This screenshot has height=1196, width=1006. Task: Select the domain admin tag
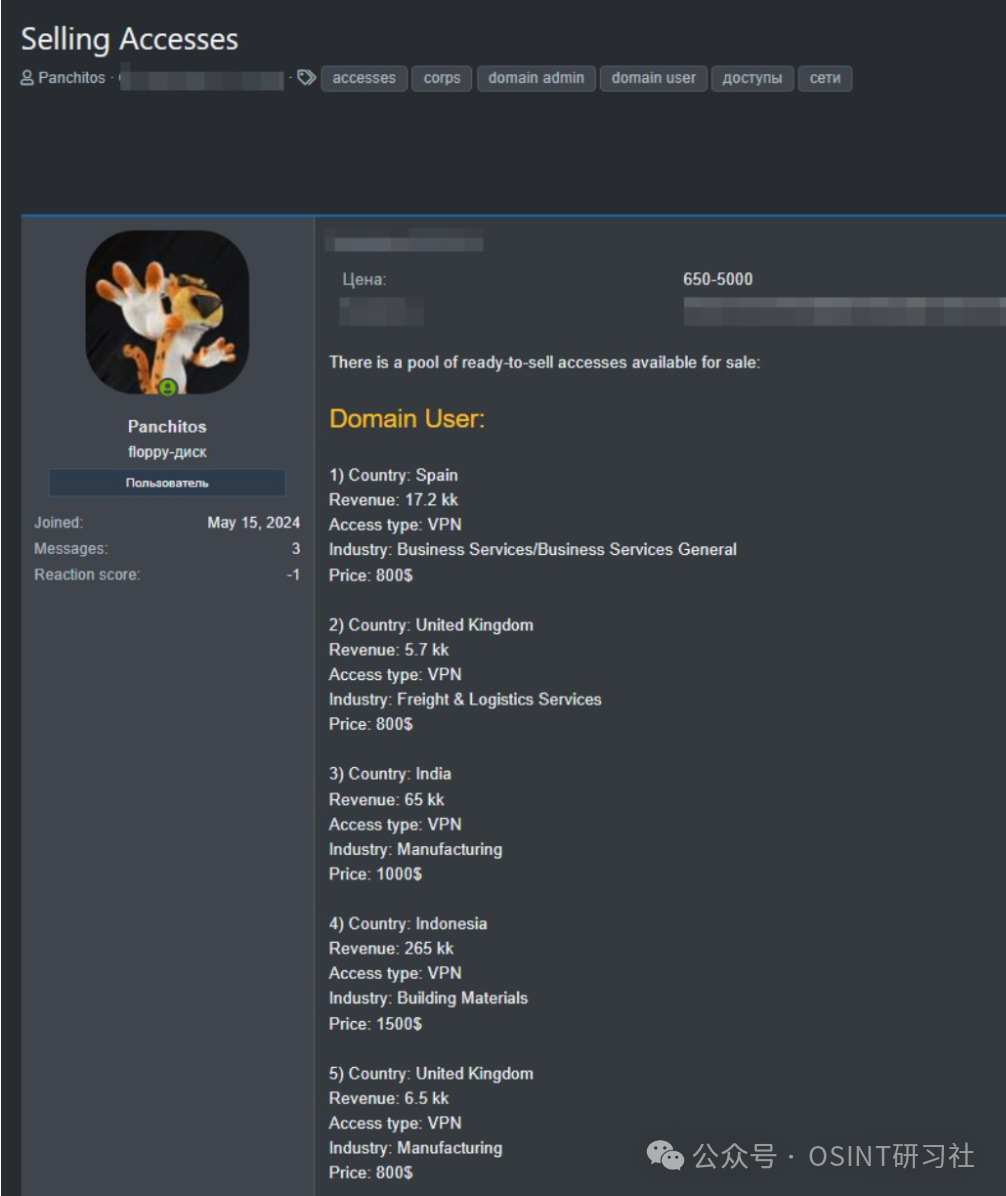coord(536,78)
